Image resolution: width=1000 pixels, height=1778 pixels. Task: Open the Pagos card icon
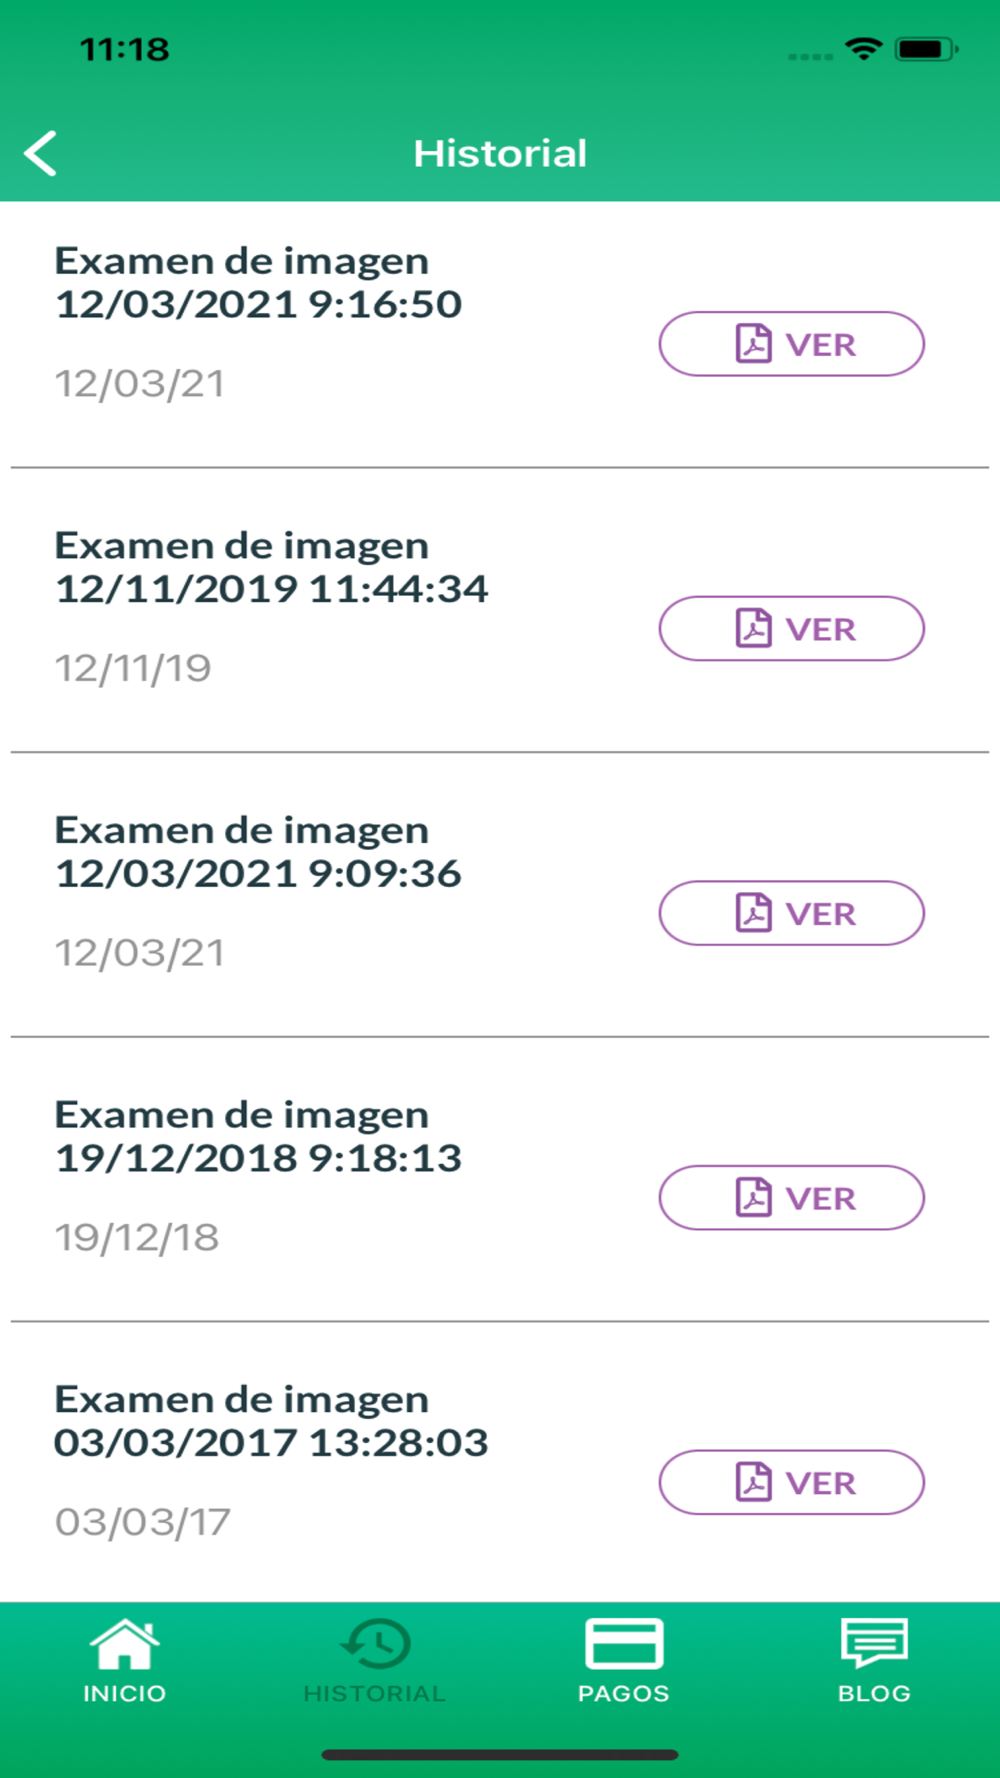click(x=623, y=1644)
